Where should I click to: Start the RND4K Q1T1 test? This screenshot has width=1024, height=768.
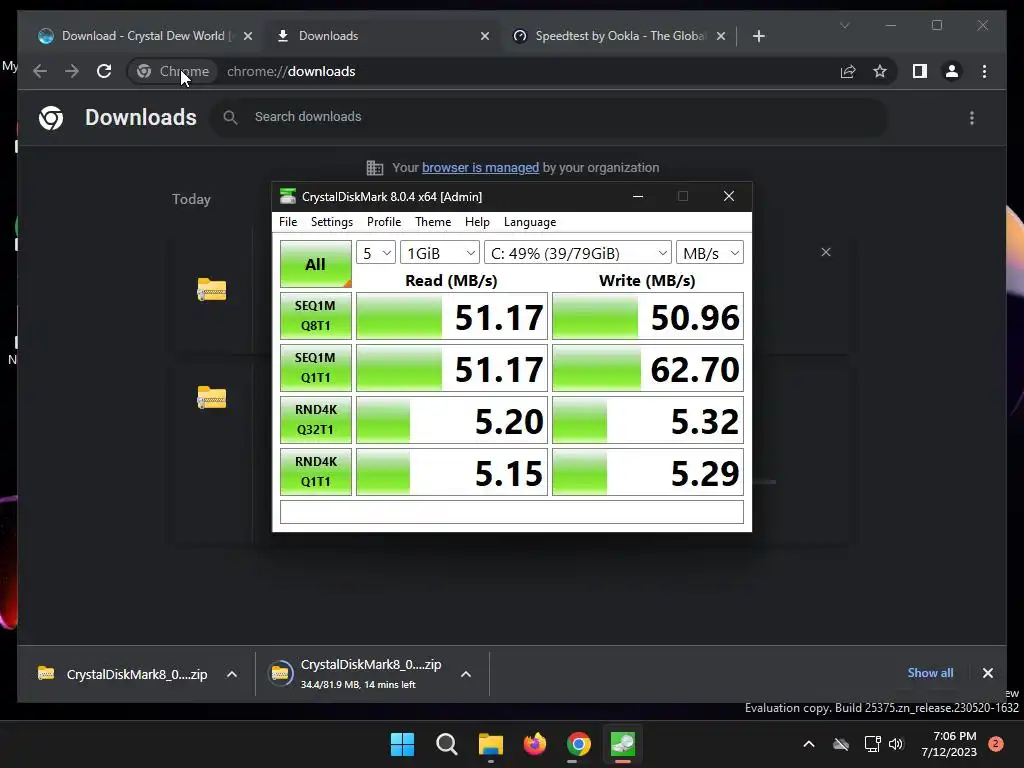pyautogui.click(x=315, y=472)
